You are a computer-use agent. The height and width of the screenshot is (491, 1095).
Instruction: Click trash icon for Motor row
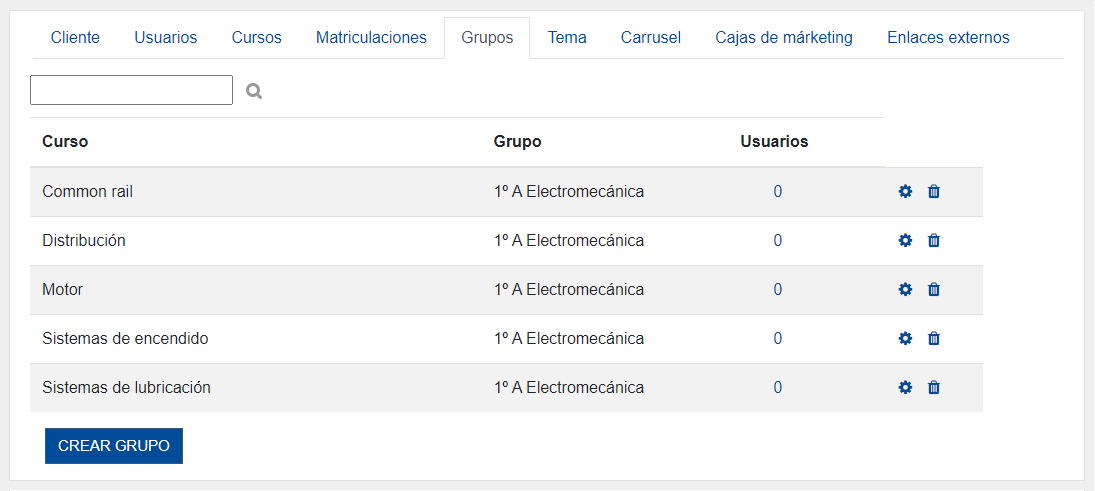(x=934, y=289)
